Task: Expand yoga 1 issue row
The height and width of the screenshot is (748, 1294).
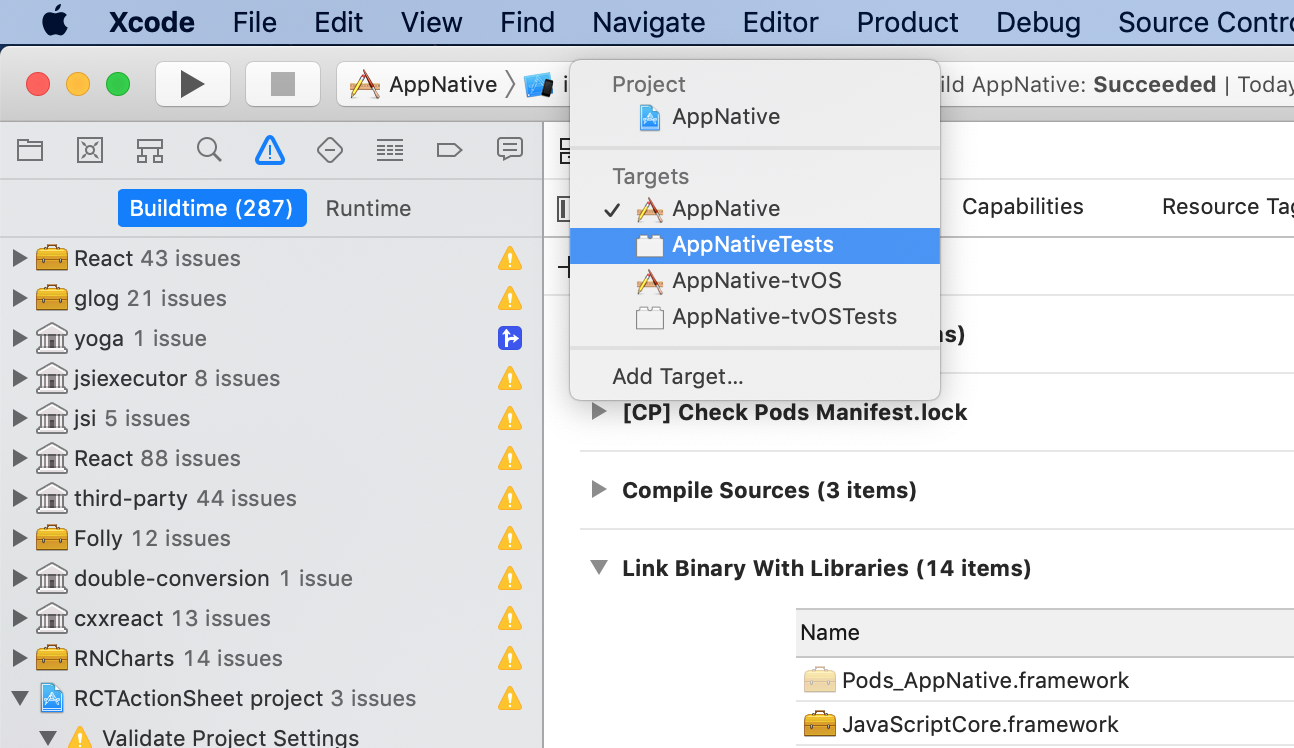Action: pos(19,338)
